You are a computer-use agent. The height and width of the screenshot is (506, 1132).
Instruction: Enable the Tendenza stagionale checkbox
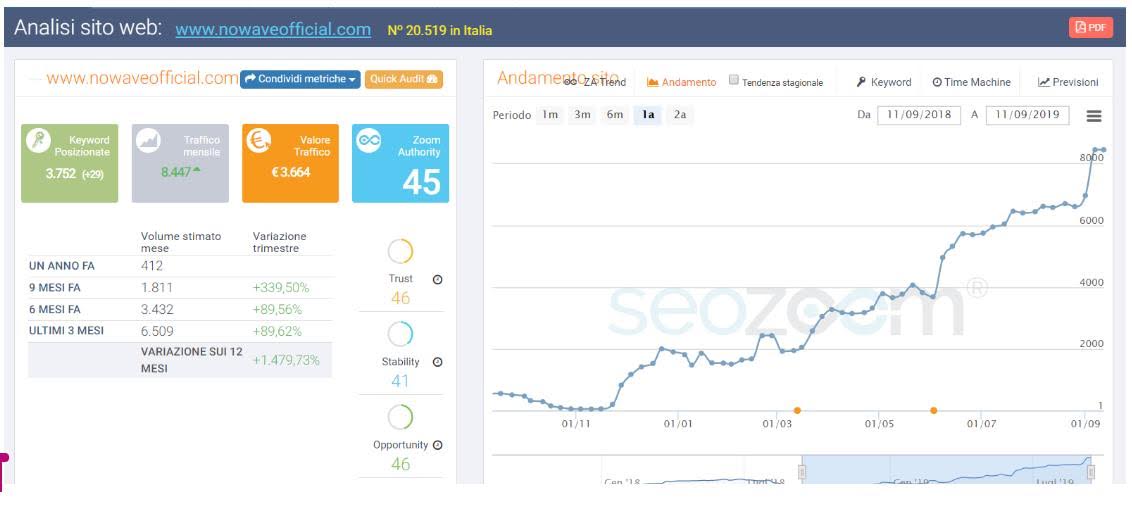734,81
